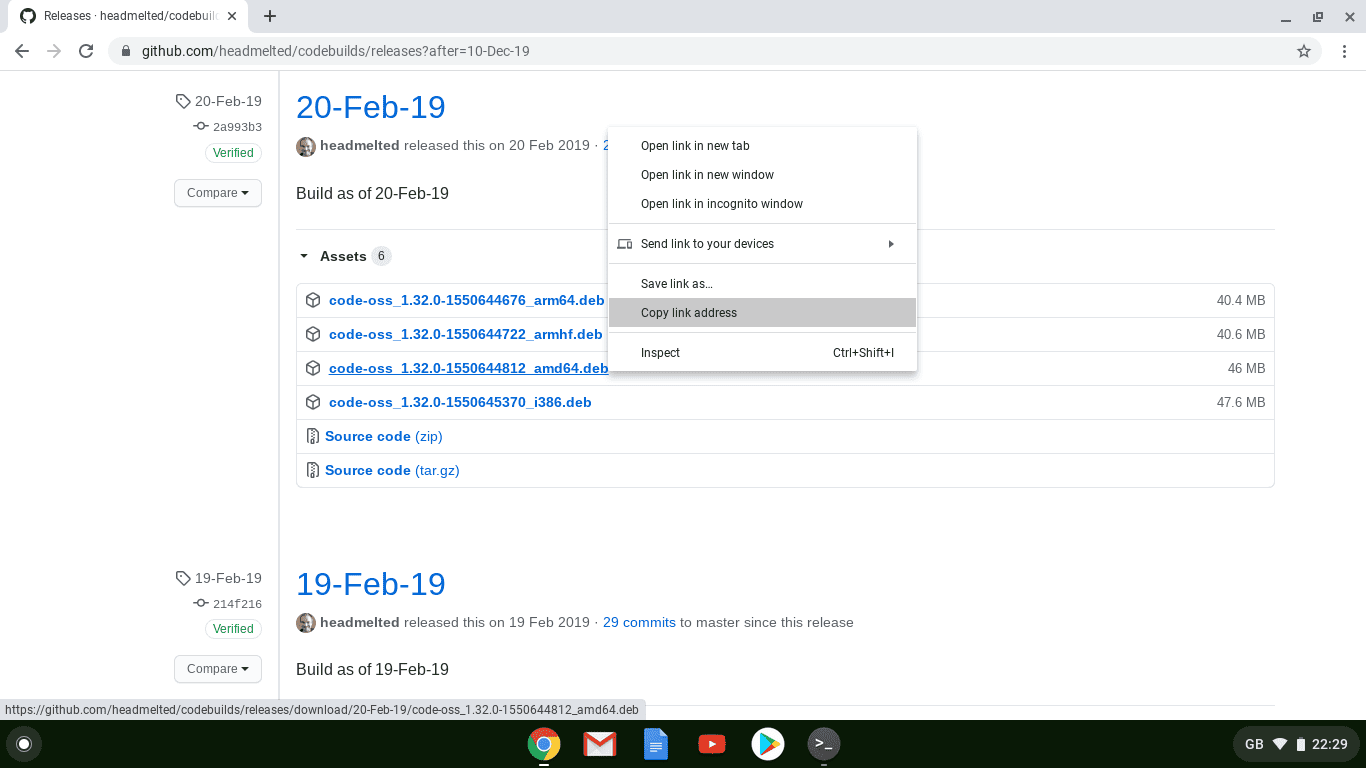This screenshot has width=1366, height=768.
Task: Click the 47.6 MB size text
Action: pos(1241,402)
